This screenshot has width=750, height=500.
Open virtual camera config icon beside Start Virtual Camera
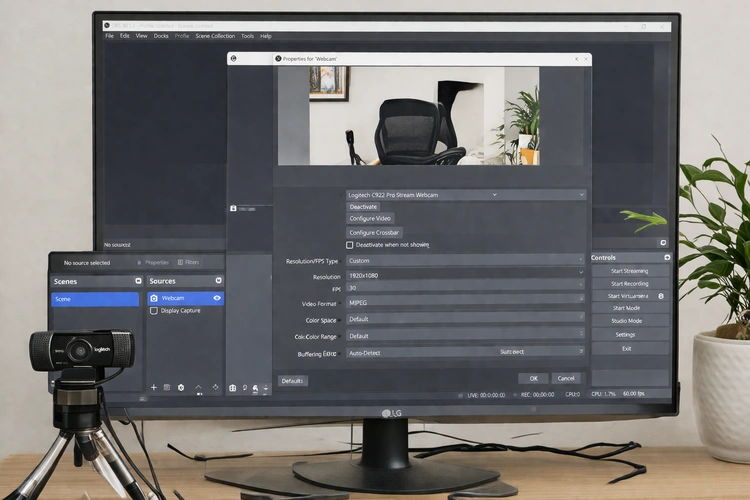[661, 296]
